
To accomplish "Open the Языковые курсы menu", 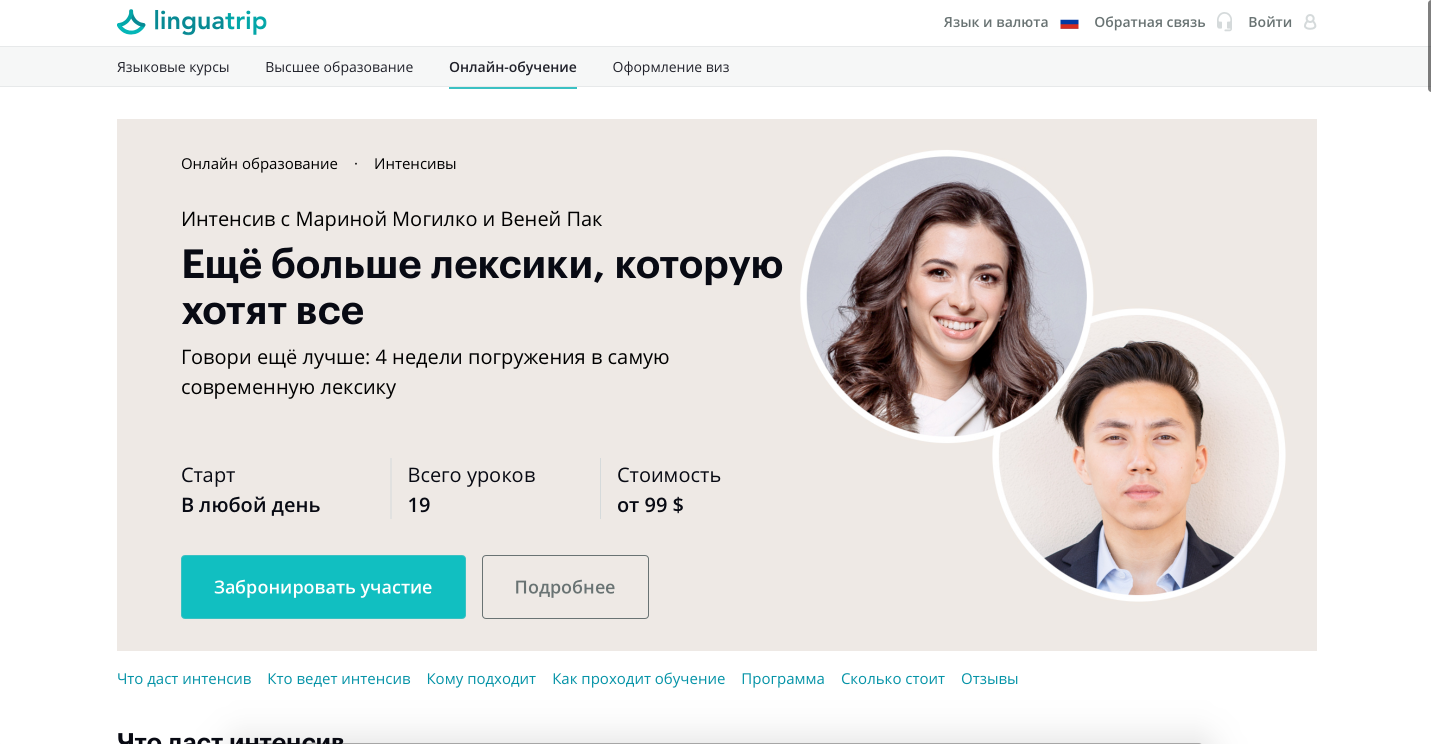I will [x=173, y=67].
